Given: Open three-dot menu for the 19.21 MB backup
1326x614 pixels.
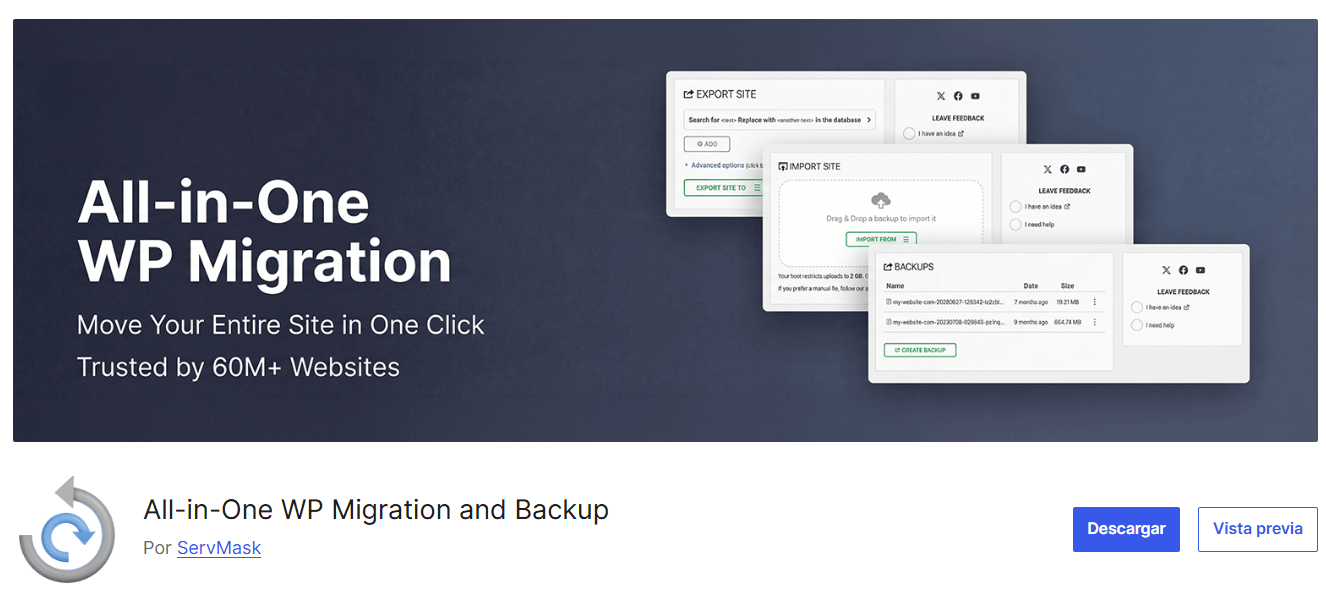Looking at the screenshot, I should [x=1094, y=302].
